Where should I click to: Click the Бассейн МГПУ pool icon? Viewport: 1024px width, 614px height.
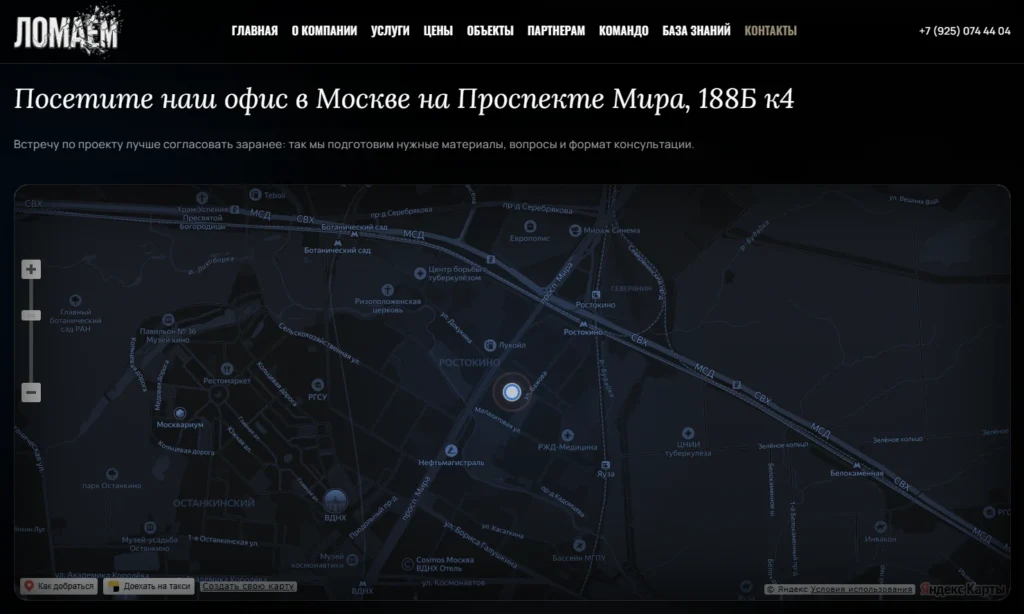(579, 545)
